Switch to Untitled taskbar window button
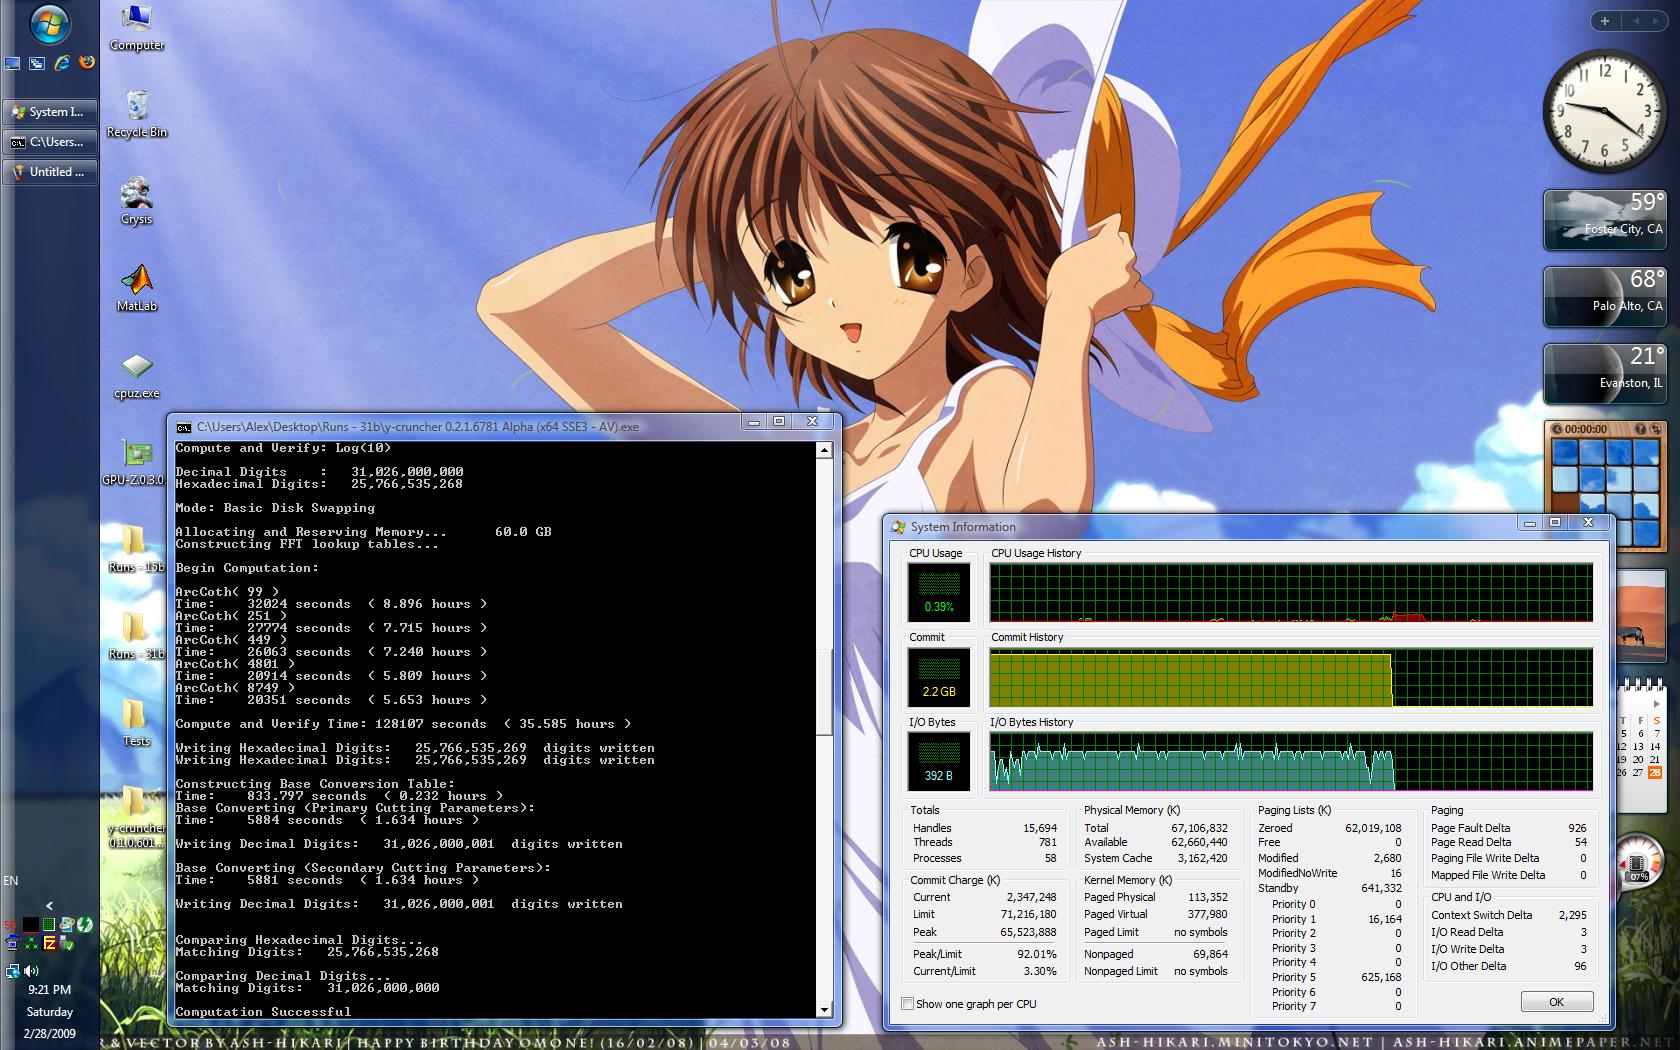The width and height of the screenshot is (1680, 1050). (x=50, y=172)
